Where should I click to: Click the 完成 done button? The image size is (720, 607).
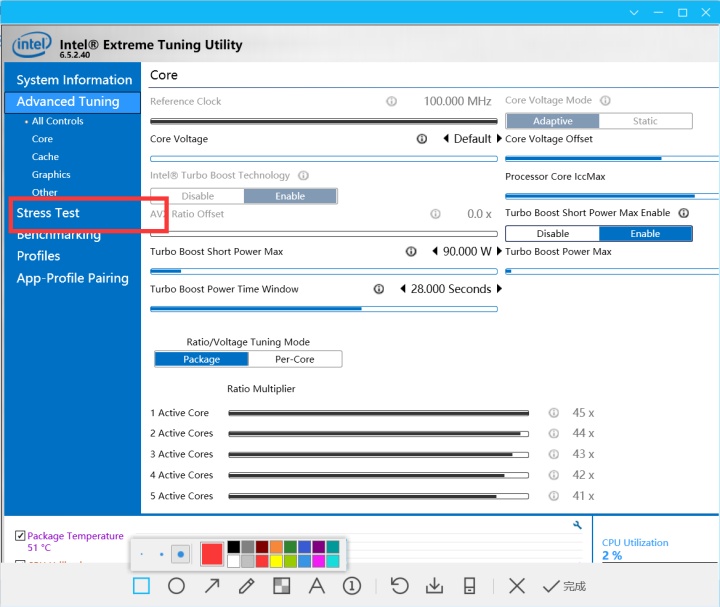click(564, 586)
